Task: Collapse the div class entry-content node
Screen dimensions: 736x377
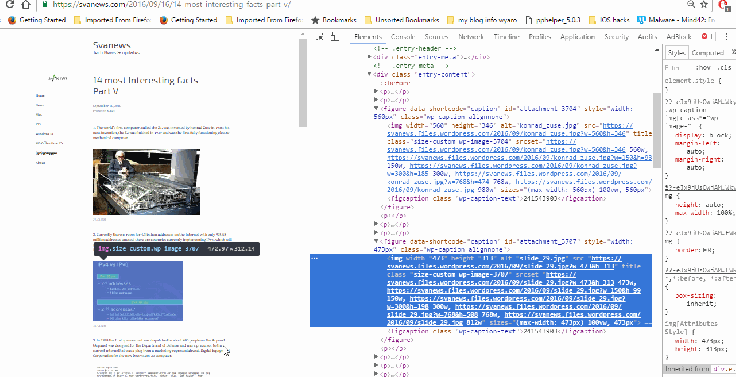Action: (370, 75)
